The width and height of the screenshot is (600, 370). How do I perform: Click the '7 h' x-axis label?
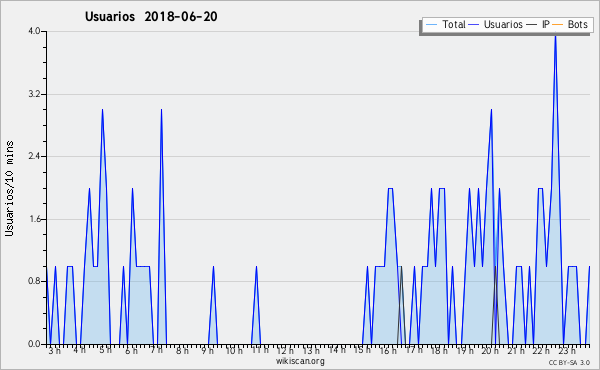tap(157, 350)
